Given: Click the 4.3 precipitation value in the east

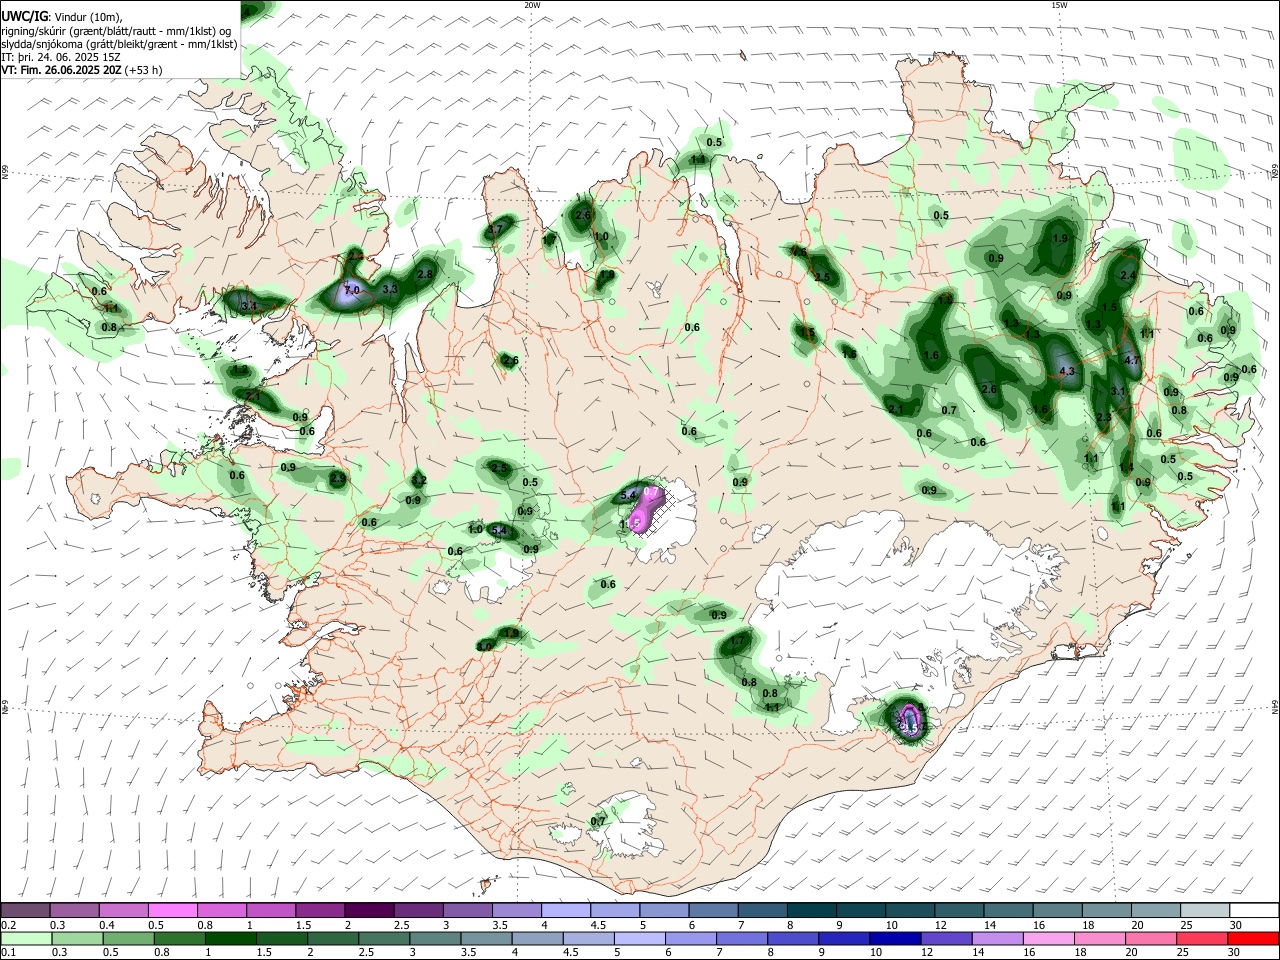Looking at the screenshot, I should coord(1066,371).
